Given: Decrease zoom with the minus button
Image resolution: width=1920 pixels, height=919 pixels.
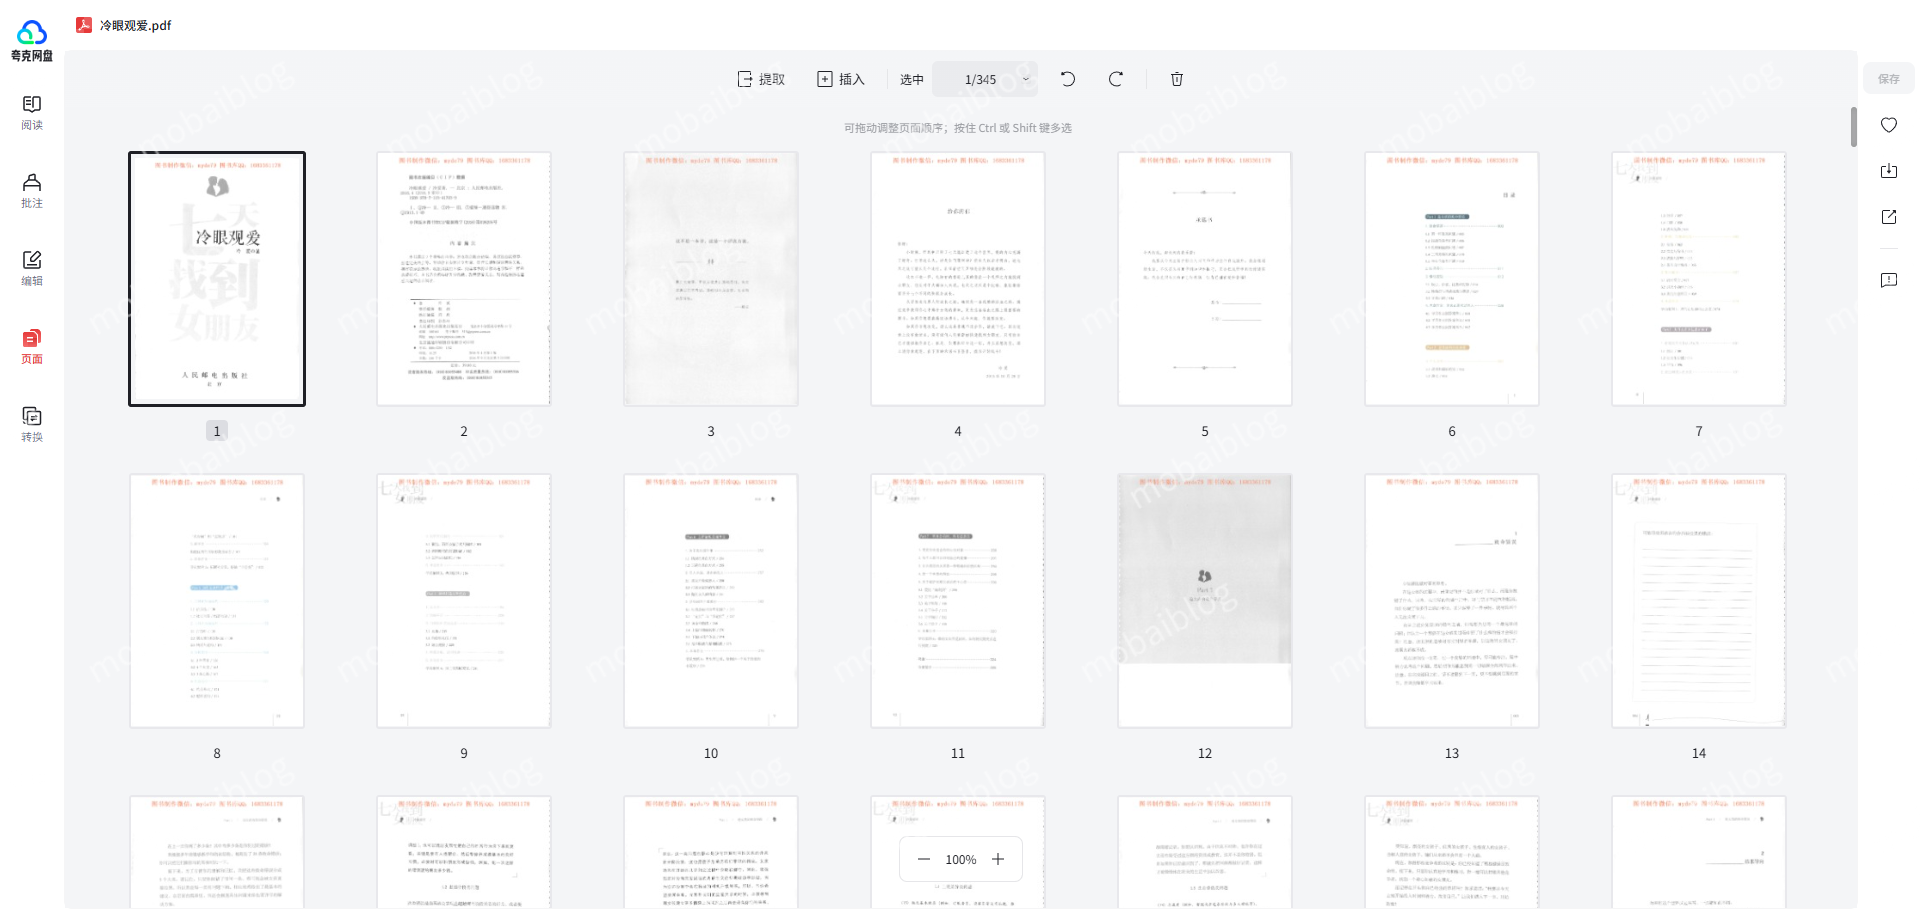Looking at the screenshot, I should pyautogui.click(x=924, y=859).
